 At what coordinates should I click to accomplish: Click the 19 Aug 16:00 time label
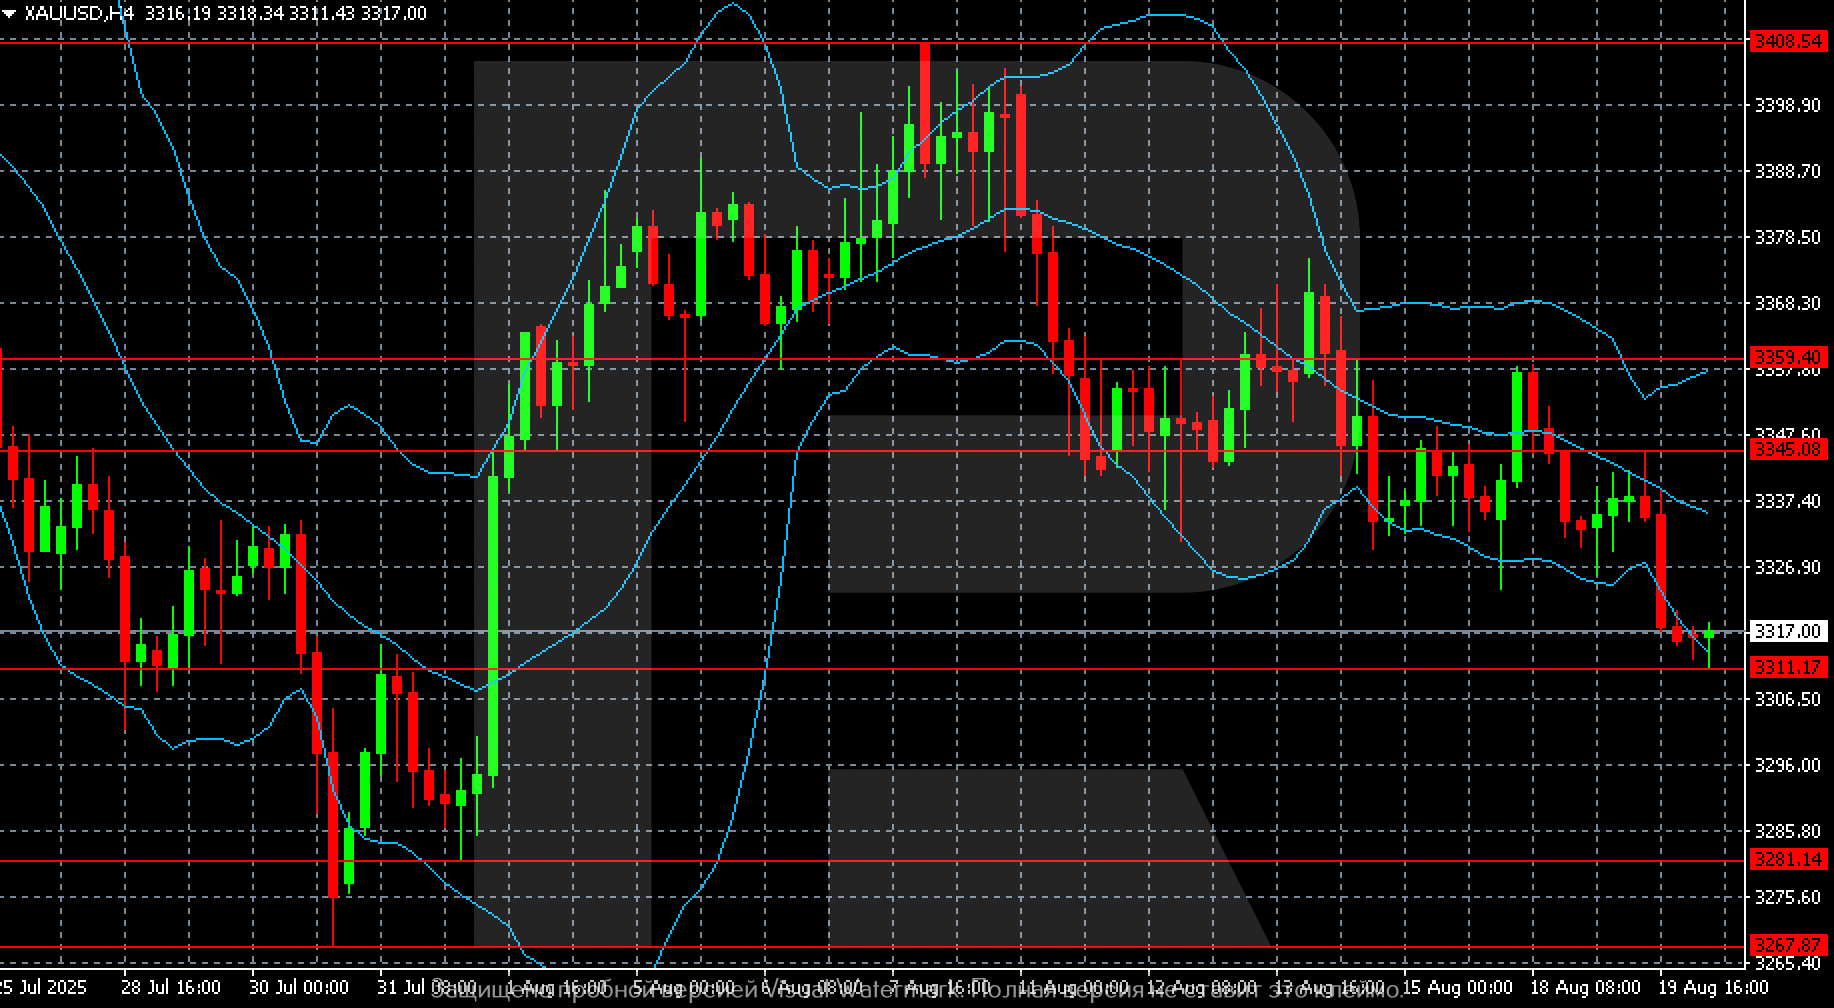coord(1712,988)
